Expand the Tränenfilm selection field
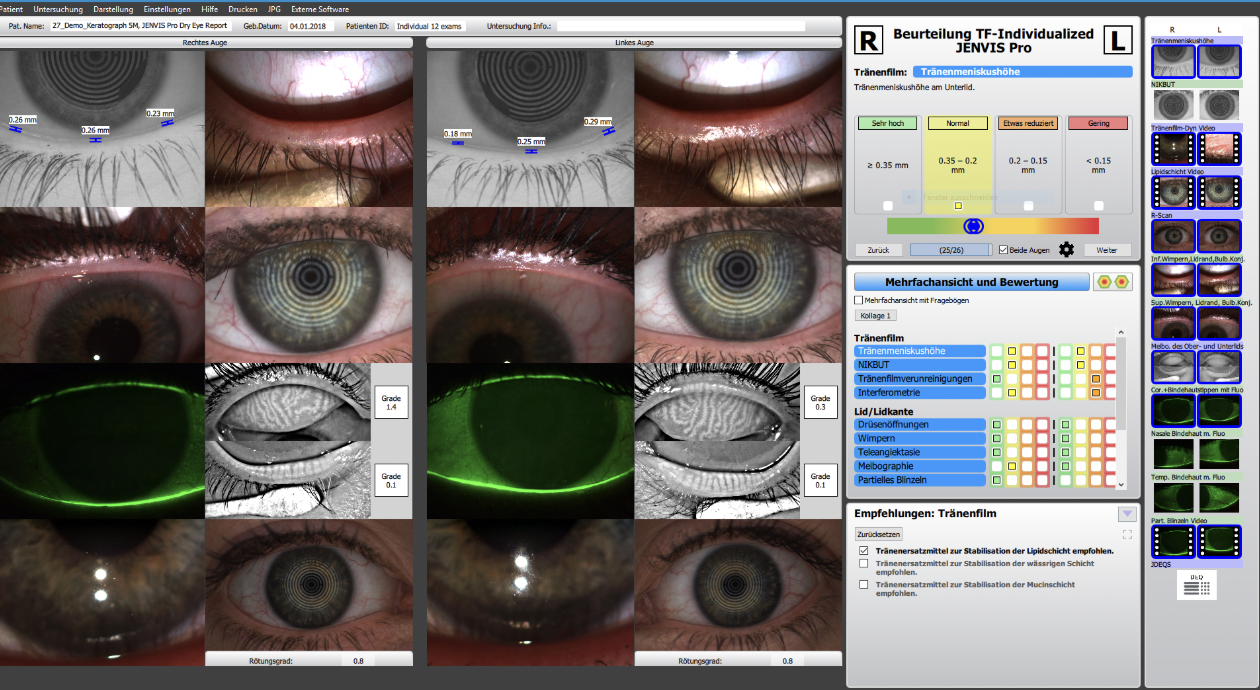Image resolution: width=1260 pixels, height=690 pixels. [x=1019, y=70]
